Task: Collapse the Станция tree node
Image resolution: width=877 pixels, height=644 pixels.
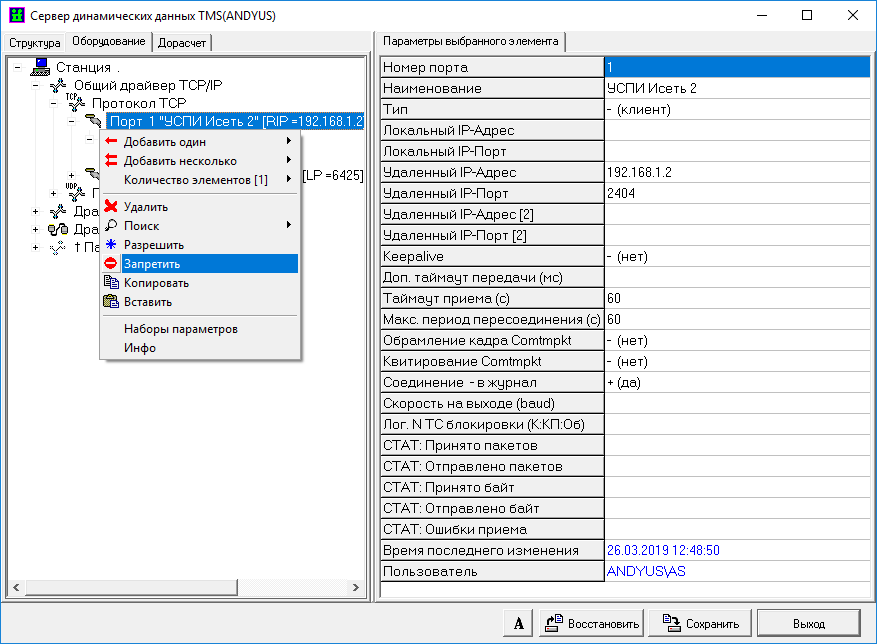Action: click(x=18, y=67)
